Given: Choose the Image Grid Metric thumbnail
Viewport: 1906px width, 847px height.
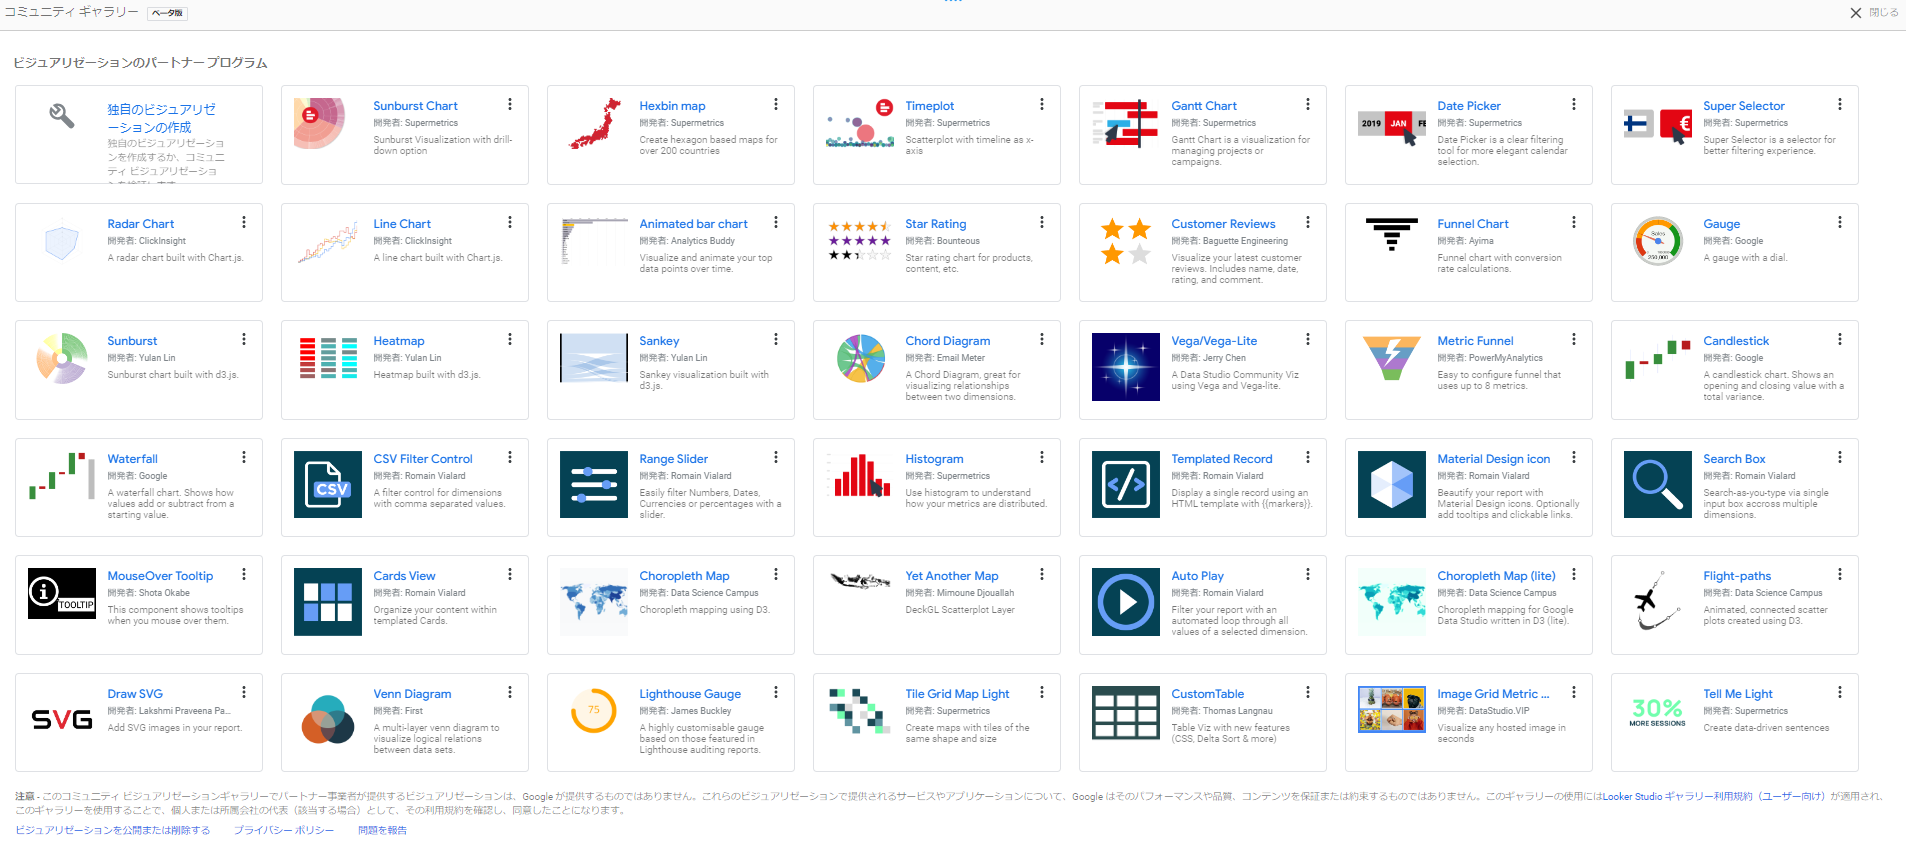Looking at the screenshot, I should (x=1392, y=710).
